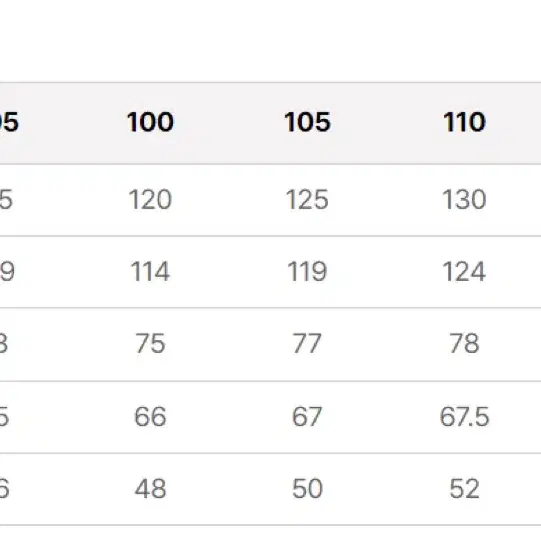Click the cell containing 67
The image size is (541, 541).
307,417
